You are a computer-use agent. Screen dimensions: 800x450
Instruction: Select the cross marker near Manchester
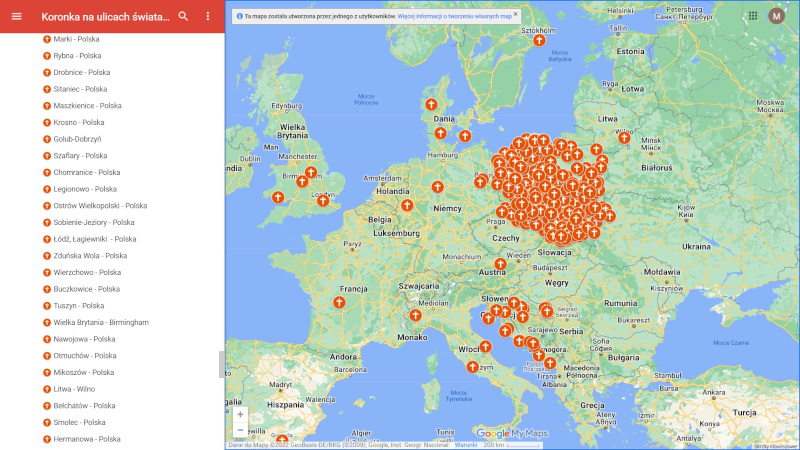[311, 172]
